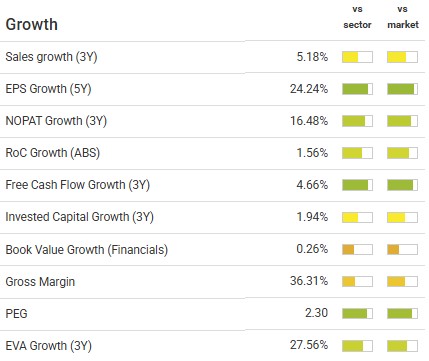The width and height of the screenshot is (429, 361).
Task: Click the Gross Margin vs market bar
Action: [402, 281]
